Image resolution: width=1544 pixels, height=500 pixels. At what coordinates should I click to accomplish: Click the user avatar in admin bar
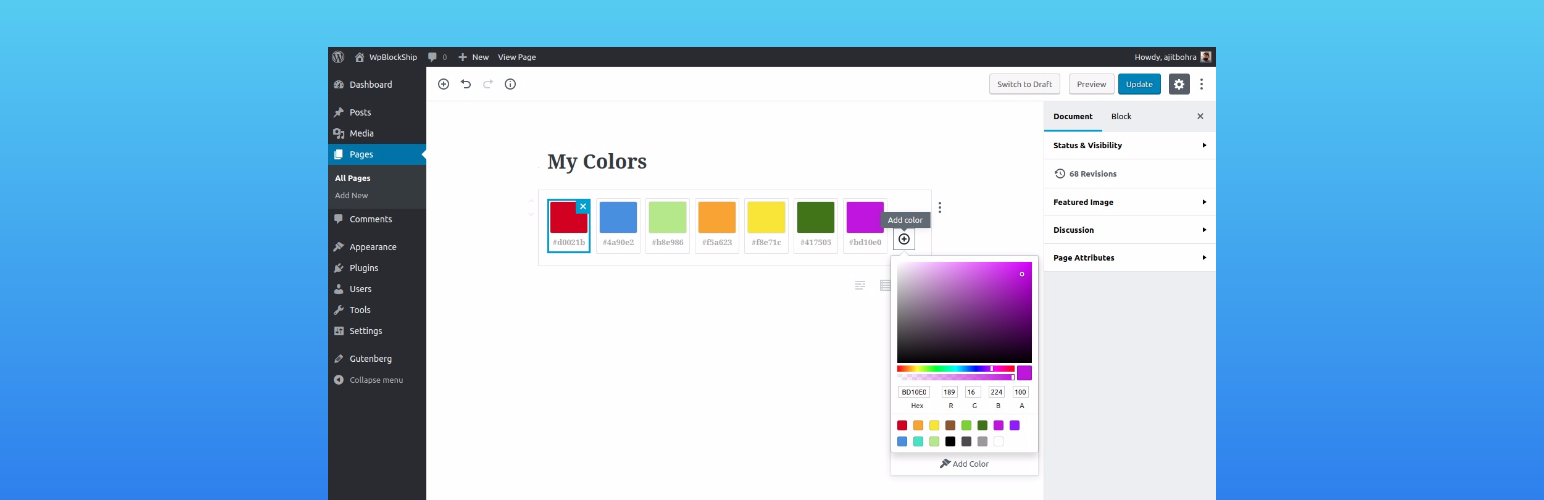click(1206, 57)
